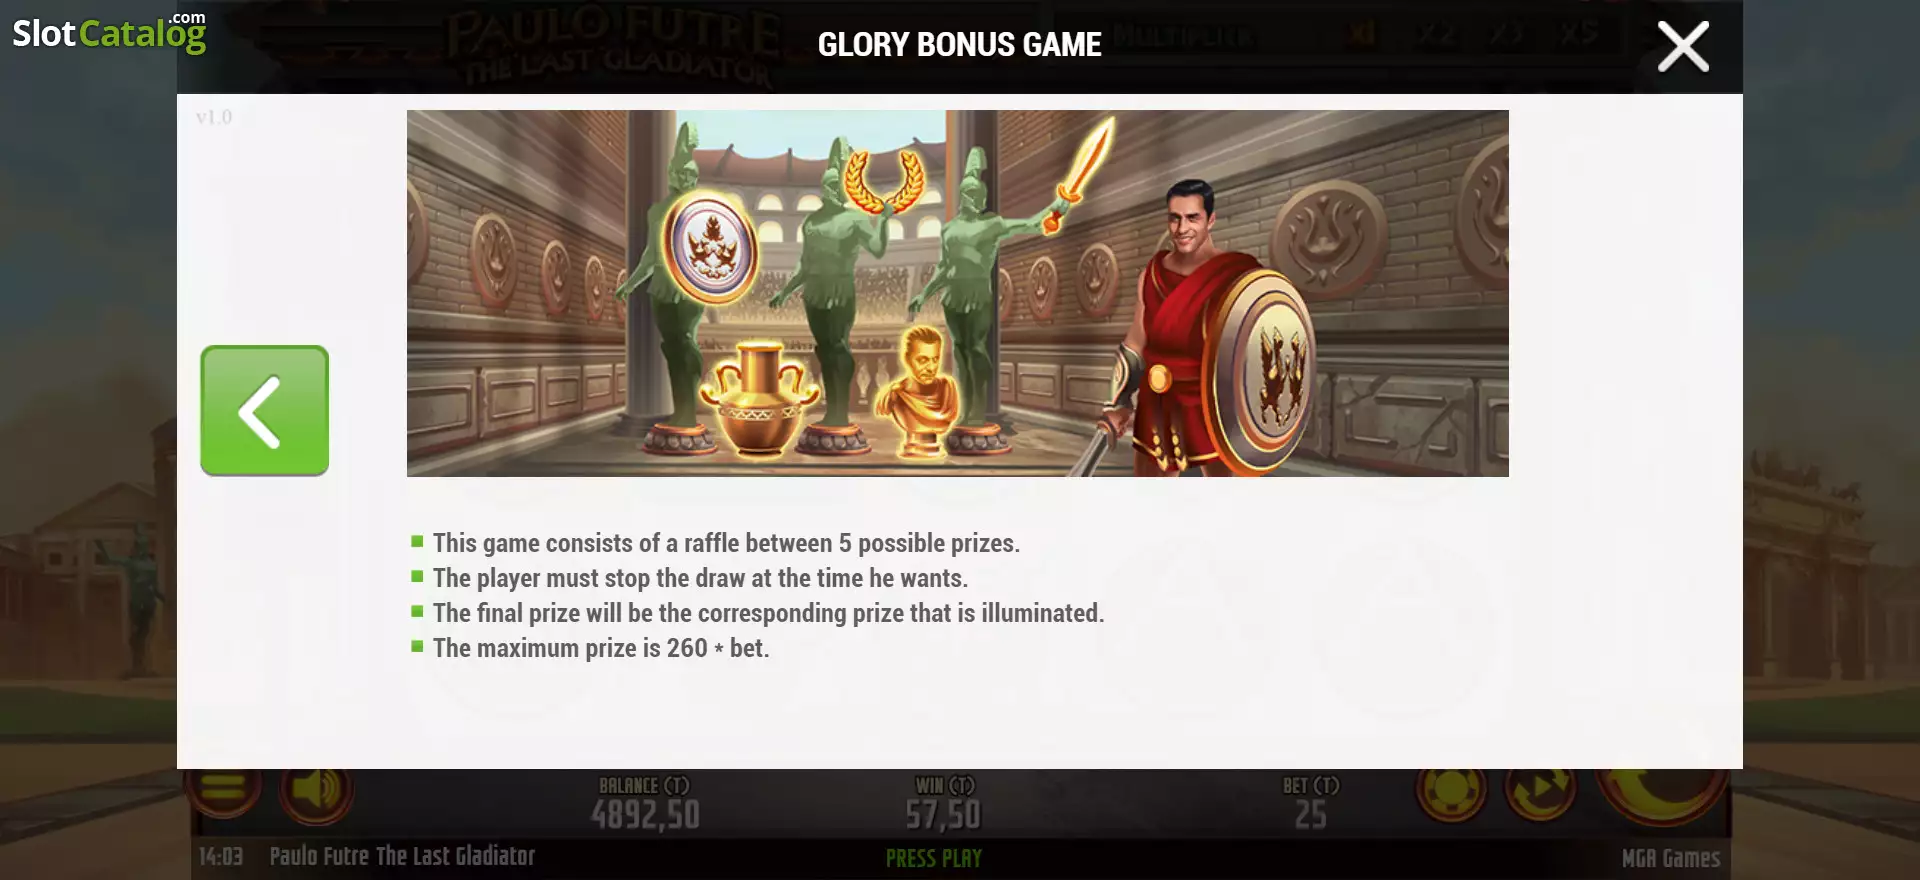Select the golden laurel wreath prize
Screen dimensions: 1920x880
(883, 182)
